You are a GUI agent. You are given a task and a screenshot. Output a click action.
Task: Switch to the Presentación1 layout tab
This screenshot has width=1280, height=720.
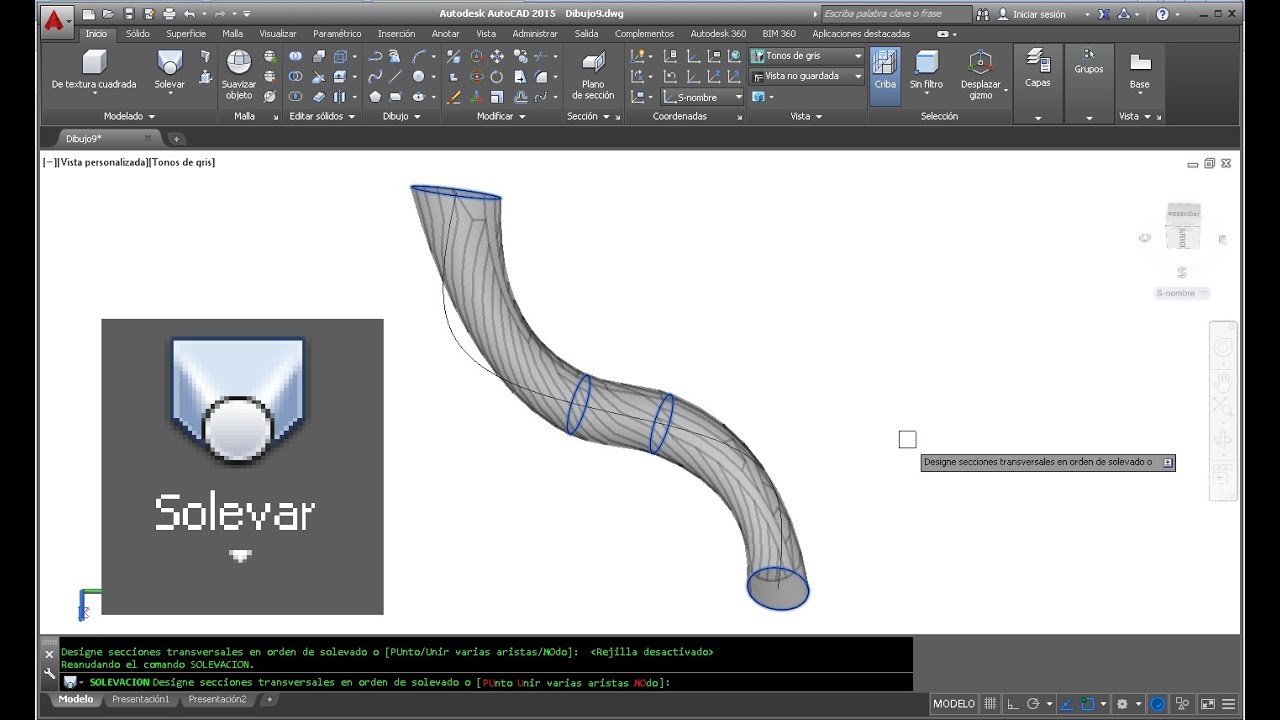tap(141, 699)
